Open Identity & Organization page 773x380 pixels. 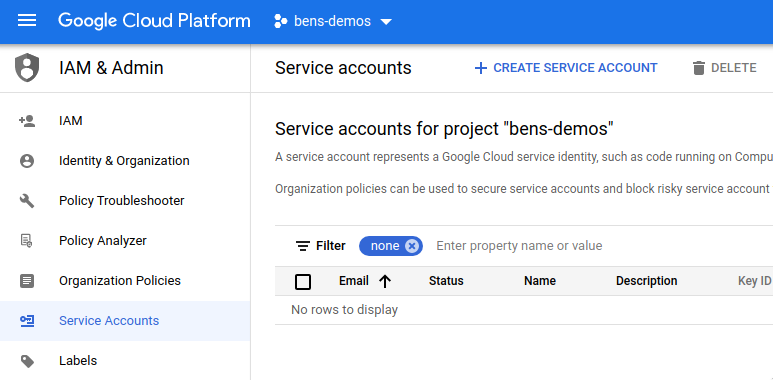125,161
